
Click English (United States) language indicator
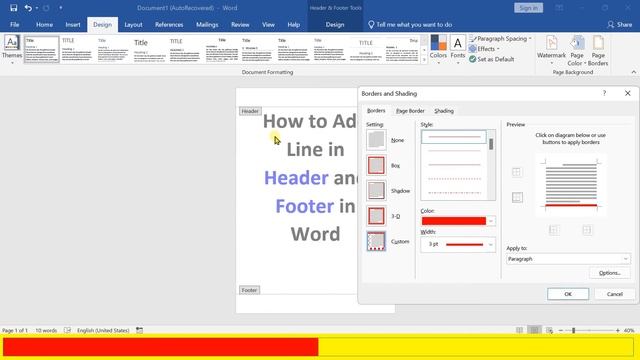[103, 330]
